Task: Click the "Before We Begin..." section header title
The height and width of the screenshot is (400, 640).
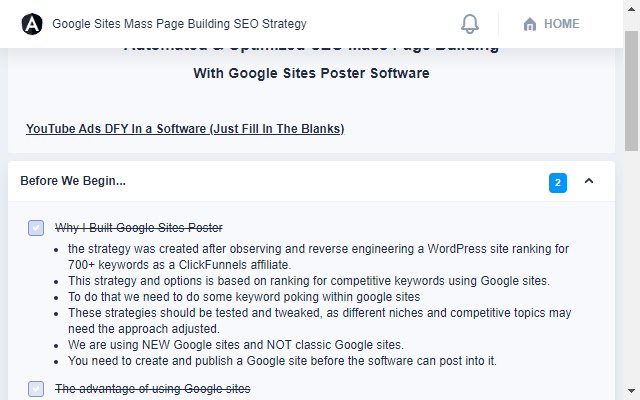Action: coord(73,181)
